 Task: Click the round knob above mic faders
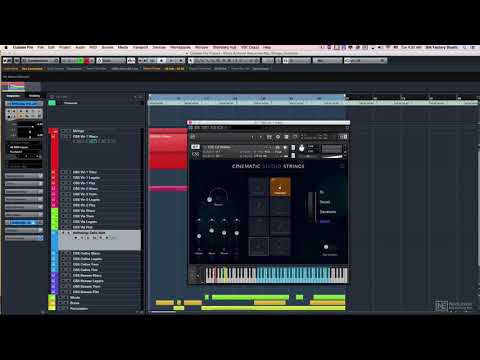(209, 199)
